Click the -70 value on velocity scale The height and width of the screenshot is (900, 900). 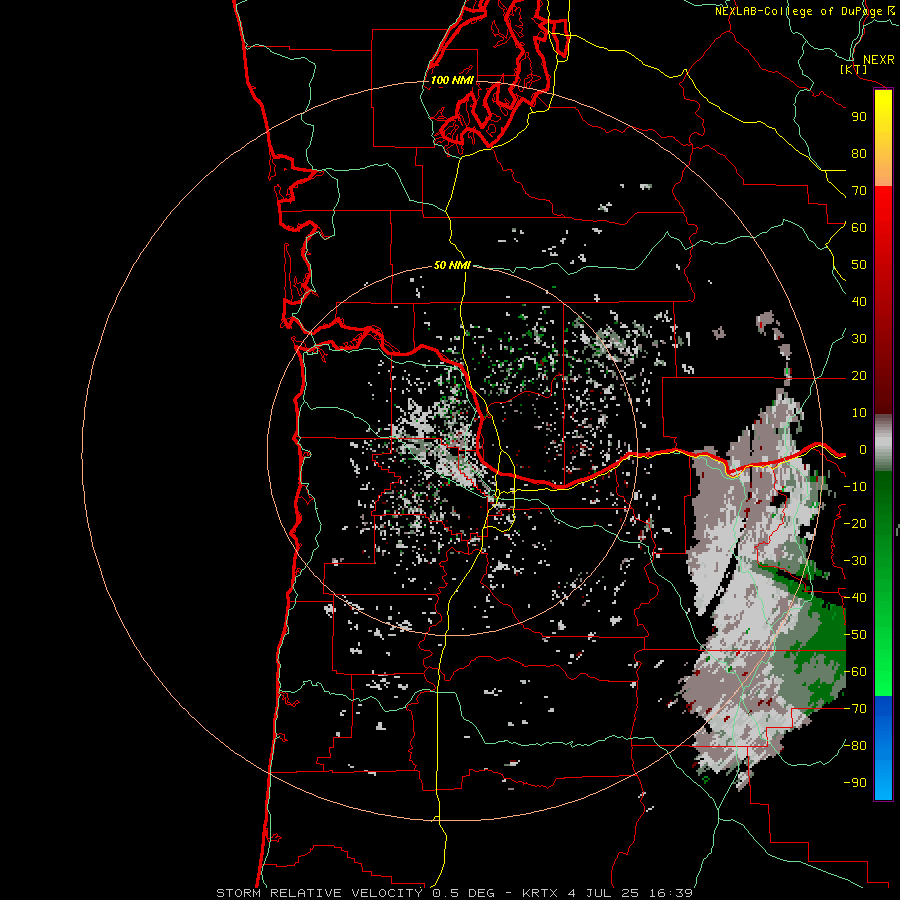coord(855,709)
